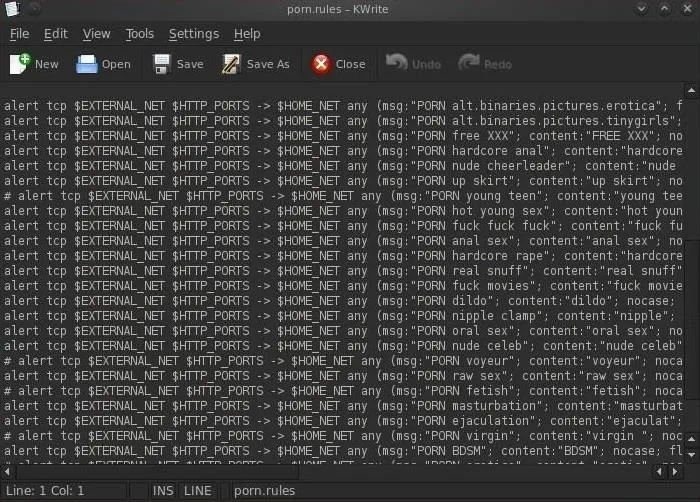Click the rule line containing "nude celeb"
Screen dimensions: 700x502
(343, 346)
